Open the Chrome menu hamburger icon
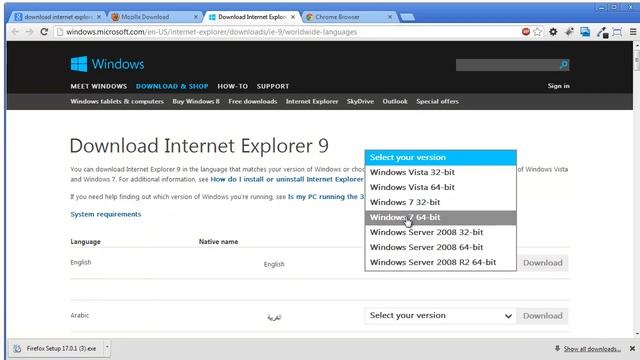640x360 pixels. 633,32
